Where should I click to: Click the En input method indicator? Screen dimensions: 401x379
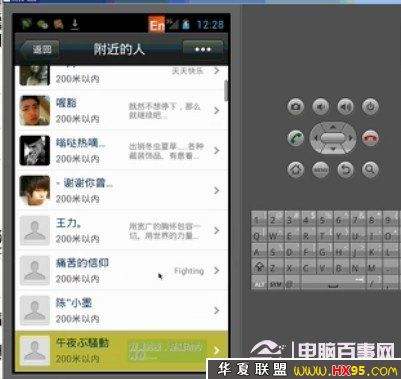click(x=157, y=24)
